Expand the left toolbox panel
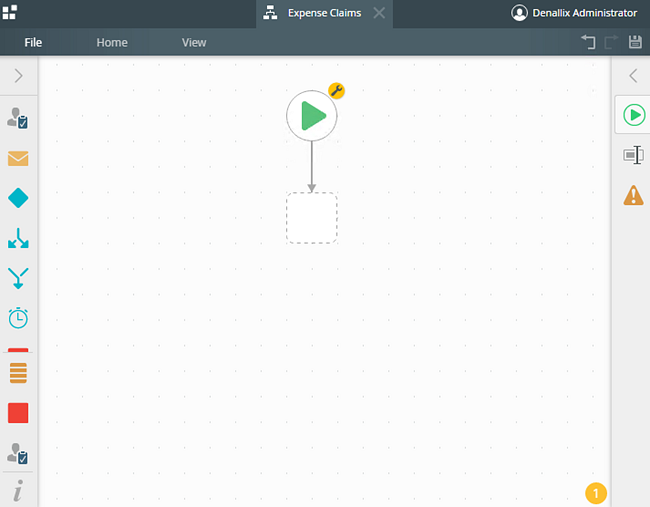Image resolution: width=650 pixels, height=507 pixels. click(18, 76)
